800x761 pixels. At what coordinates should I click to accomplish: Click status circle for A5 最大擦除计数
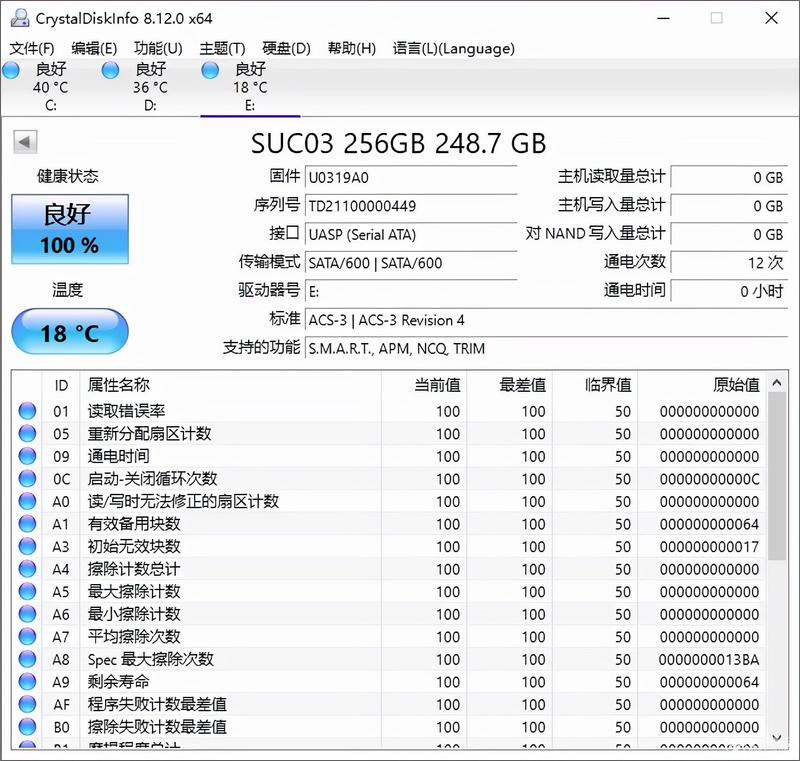pyautogui.click(x=27, y=591)
